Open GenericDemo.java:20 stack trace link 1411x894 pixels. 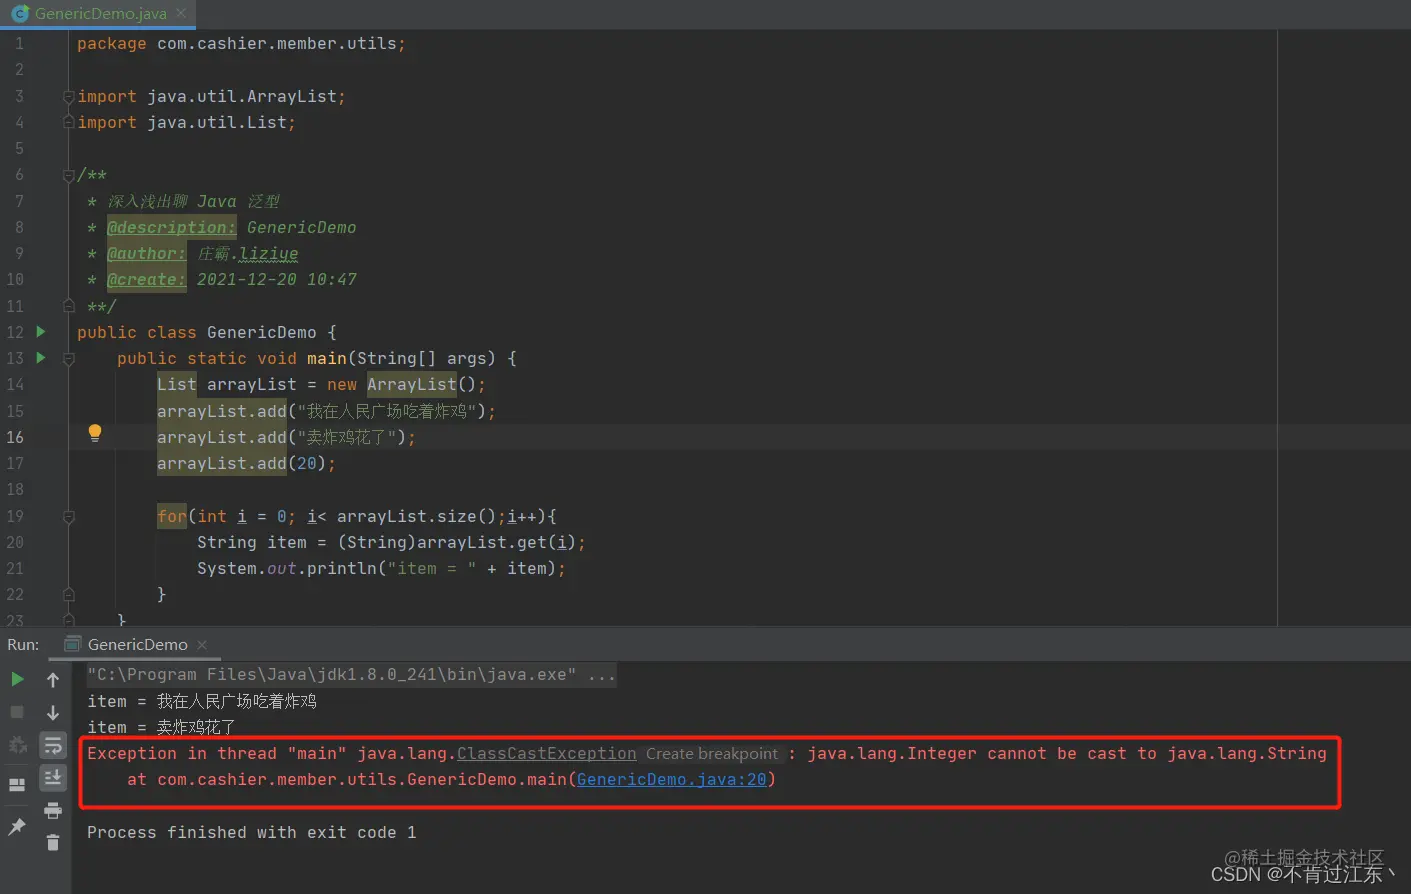(x=671, y=779)
